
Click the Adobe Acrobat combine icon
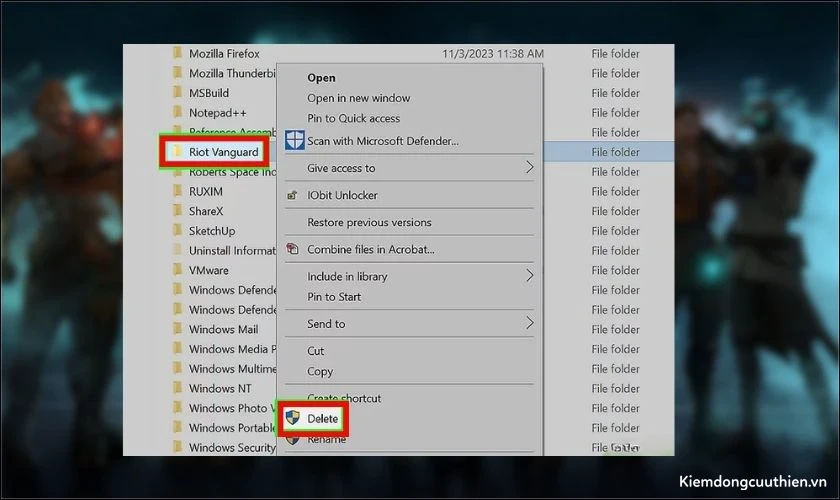(x=292, y=249)
